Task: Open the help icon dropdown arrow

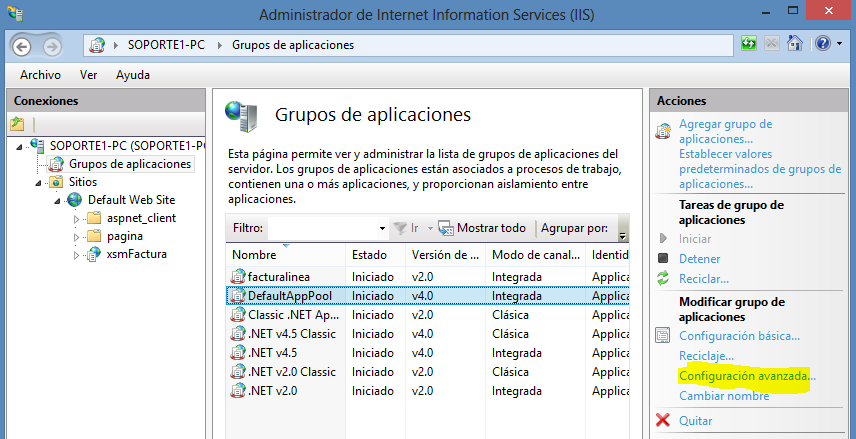Action: pos(840,43)
